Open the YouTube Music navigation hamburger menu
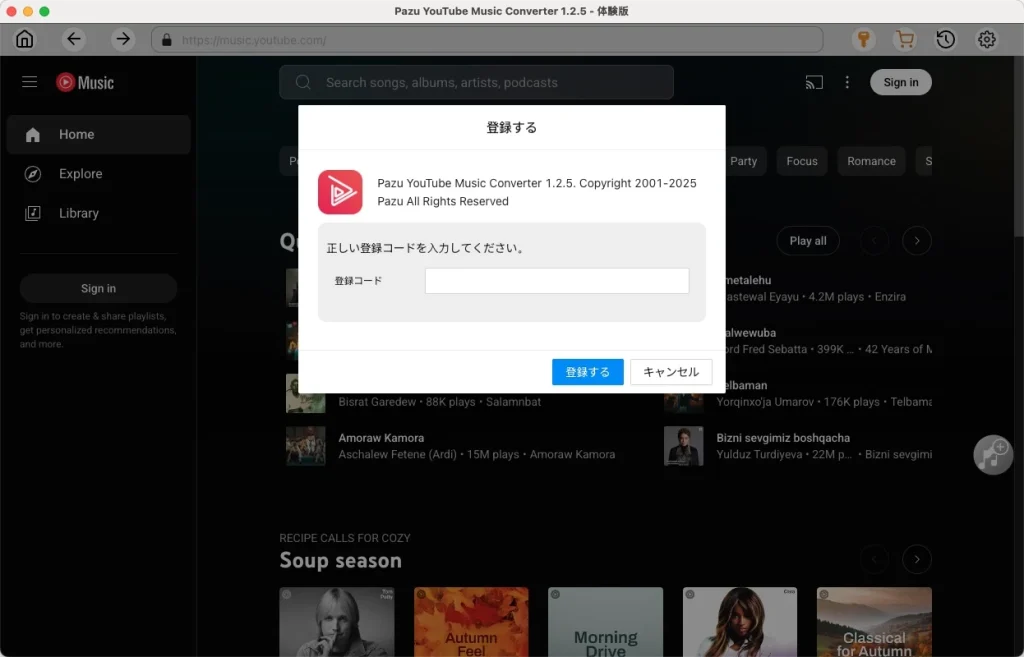The image size is (1024, 657). [29, 82]
